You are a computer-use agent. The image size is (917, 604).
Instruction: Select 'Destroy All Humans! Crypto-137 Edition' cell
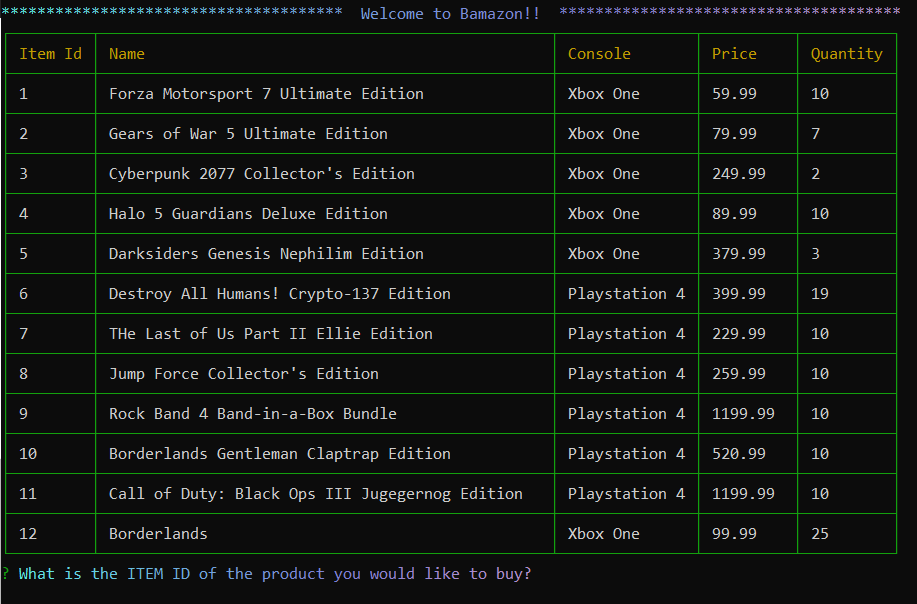(x=280, y=294)
